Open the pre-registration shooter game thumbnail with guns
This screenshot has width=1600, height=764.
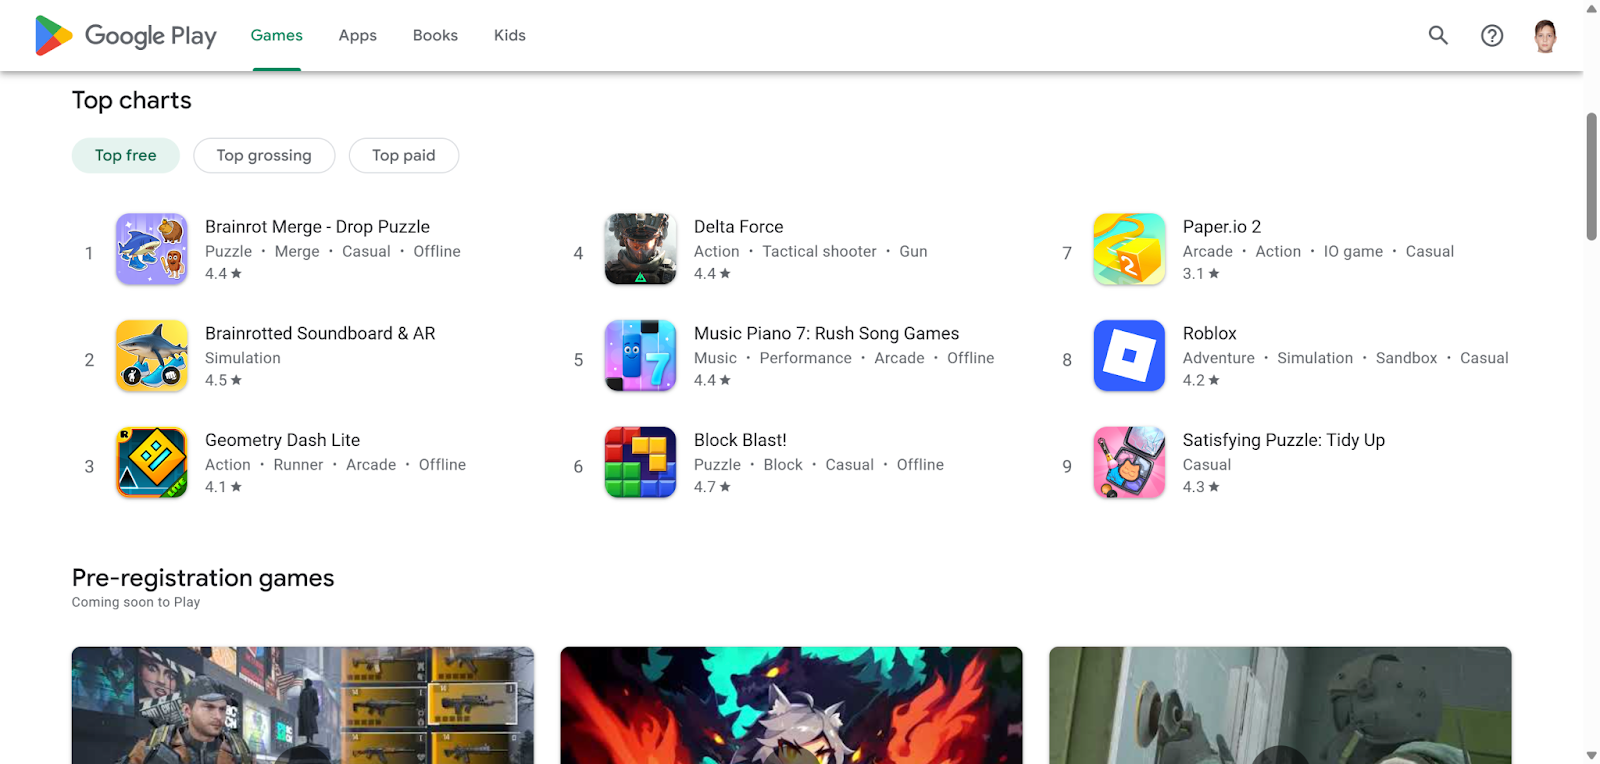pos(303,705)
